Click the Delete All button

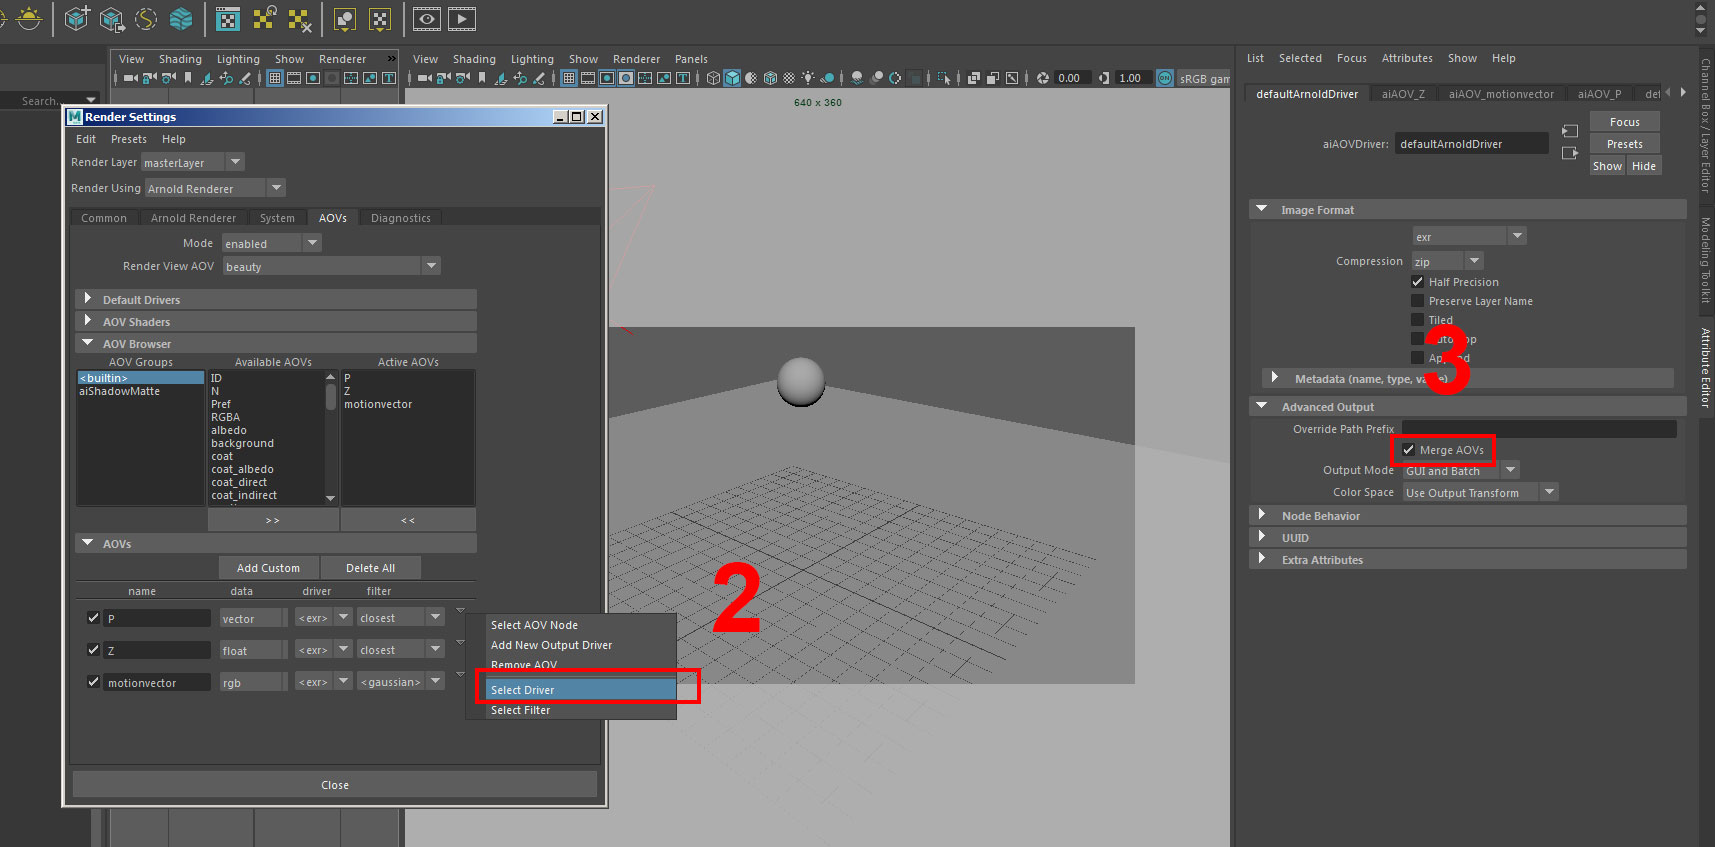(370, 568)
